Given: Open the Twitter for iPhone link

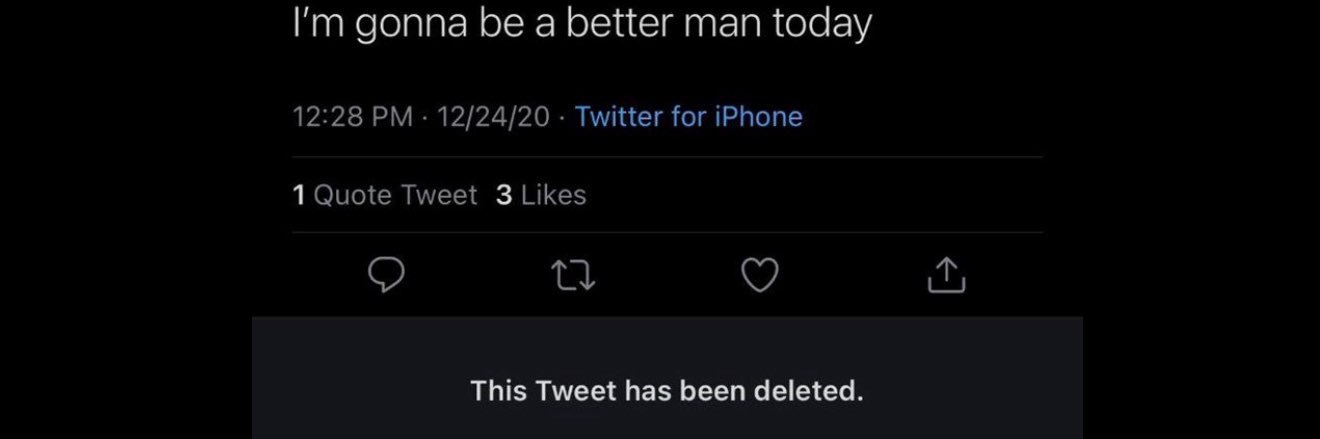Looking at the screenshot, I should click(x=689, y=117).
